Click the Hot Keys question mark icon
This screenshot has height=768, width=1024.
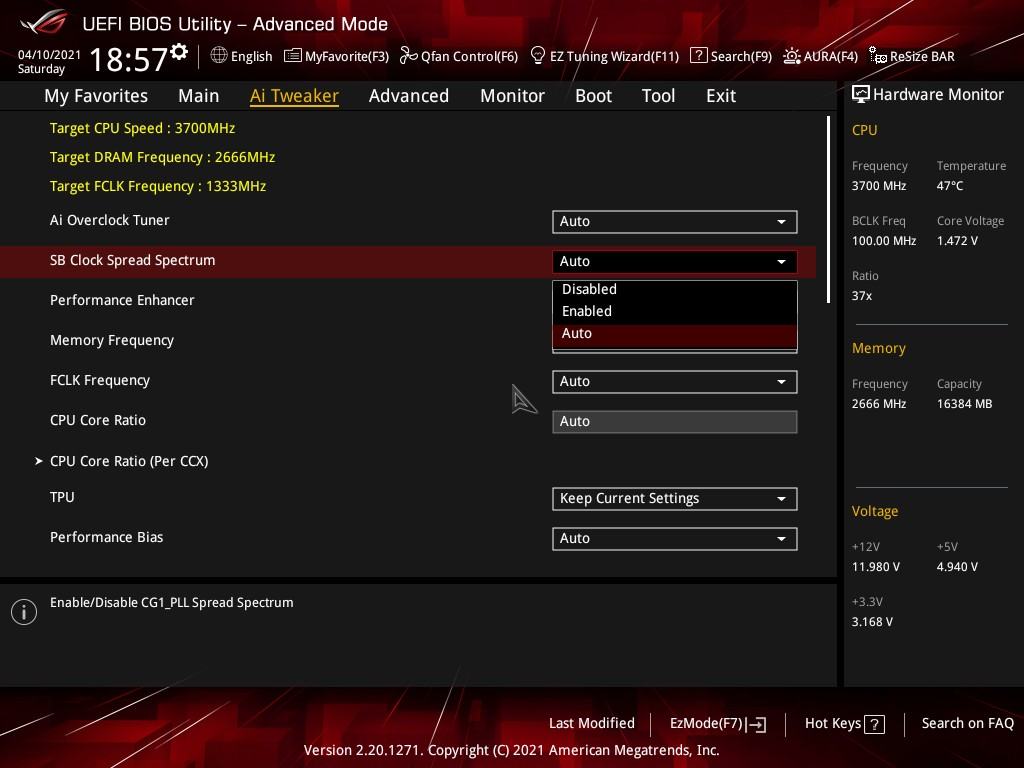[874, 724]
